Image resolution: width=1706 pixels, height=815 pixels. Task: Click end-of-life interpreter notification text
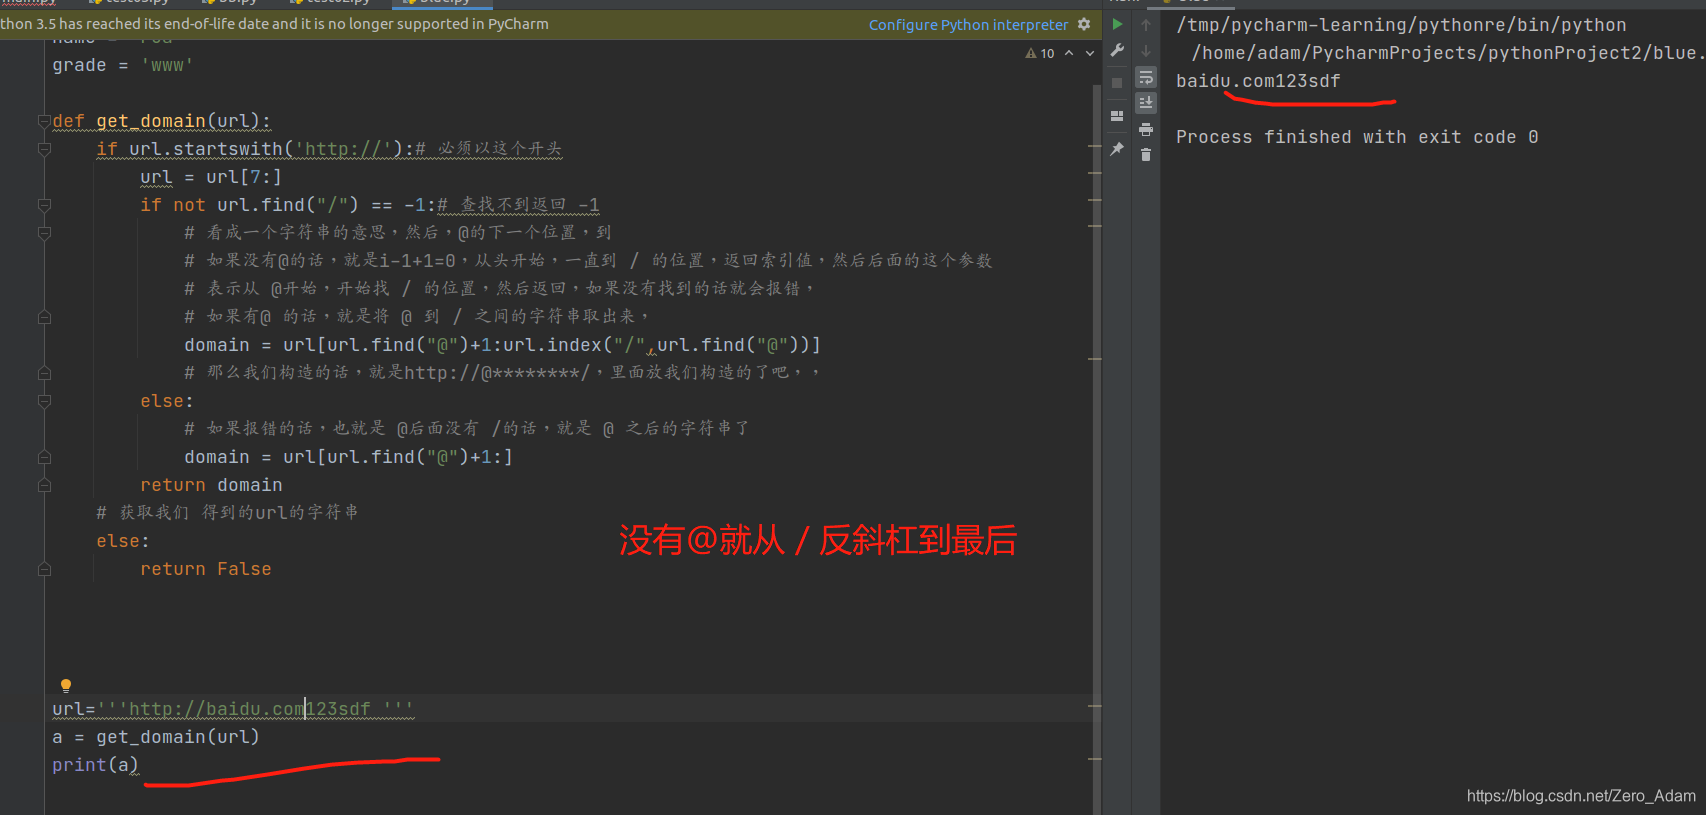pyautogui.click(x=274, y=24)
